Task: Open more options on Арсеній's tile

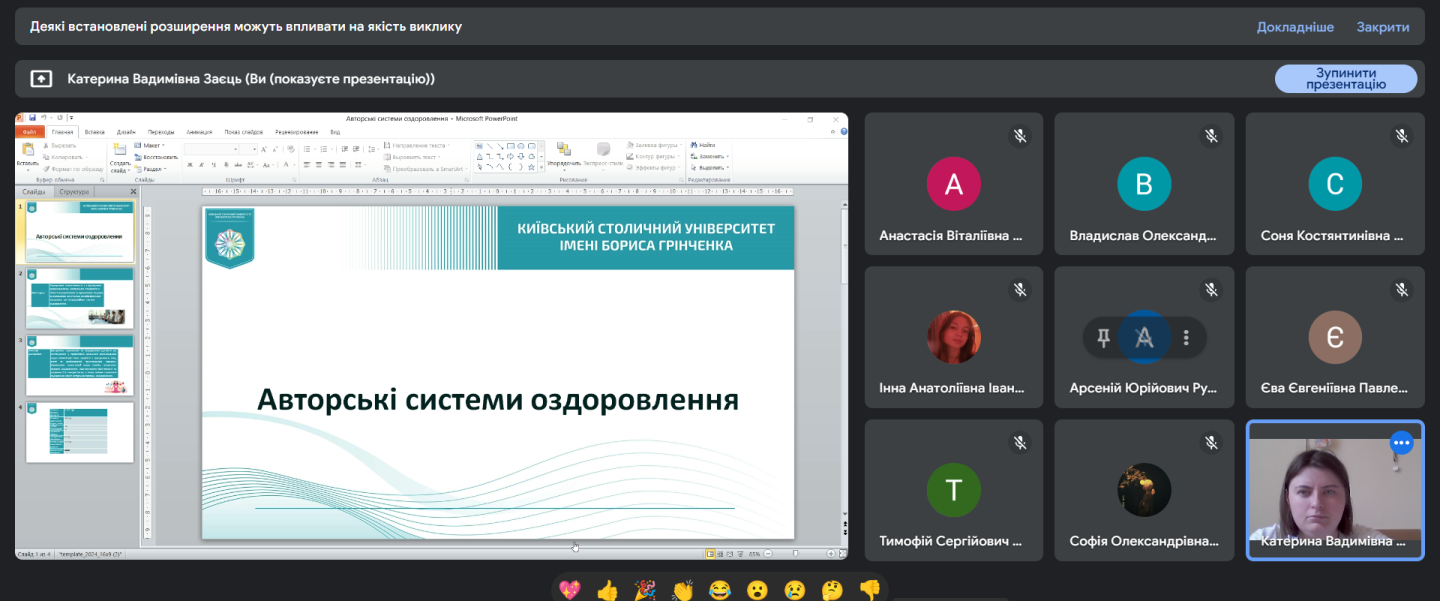Action: 1186,338
